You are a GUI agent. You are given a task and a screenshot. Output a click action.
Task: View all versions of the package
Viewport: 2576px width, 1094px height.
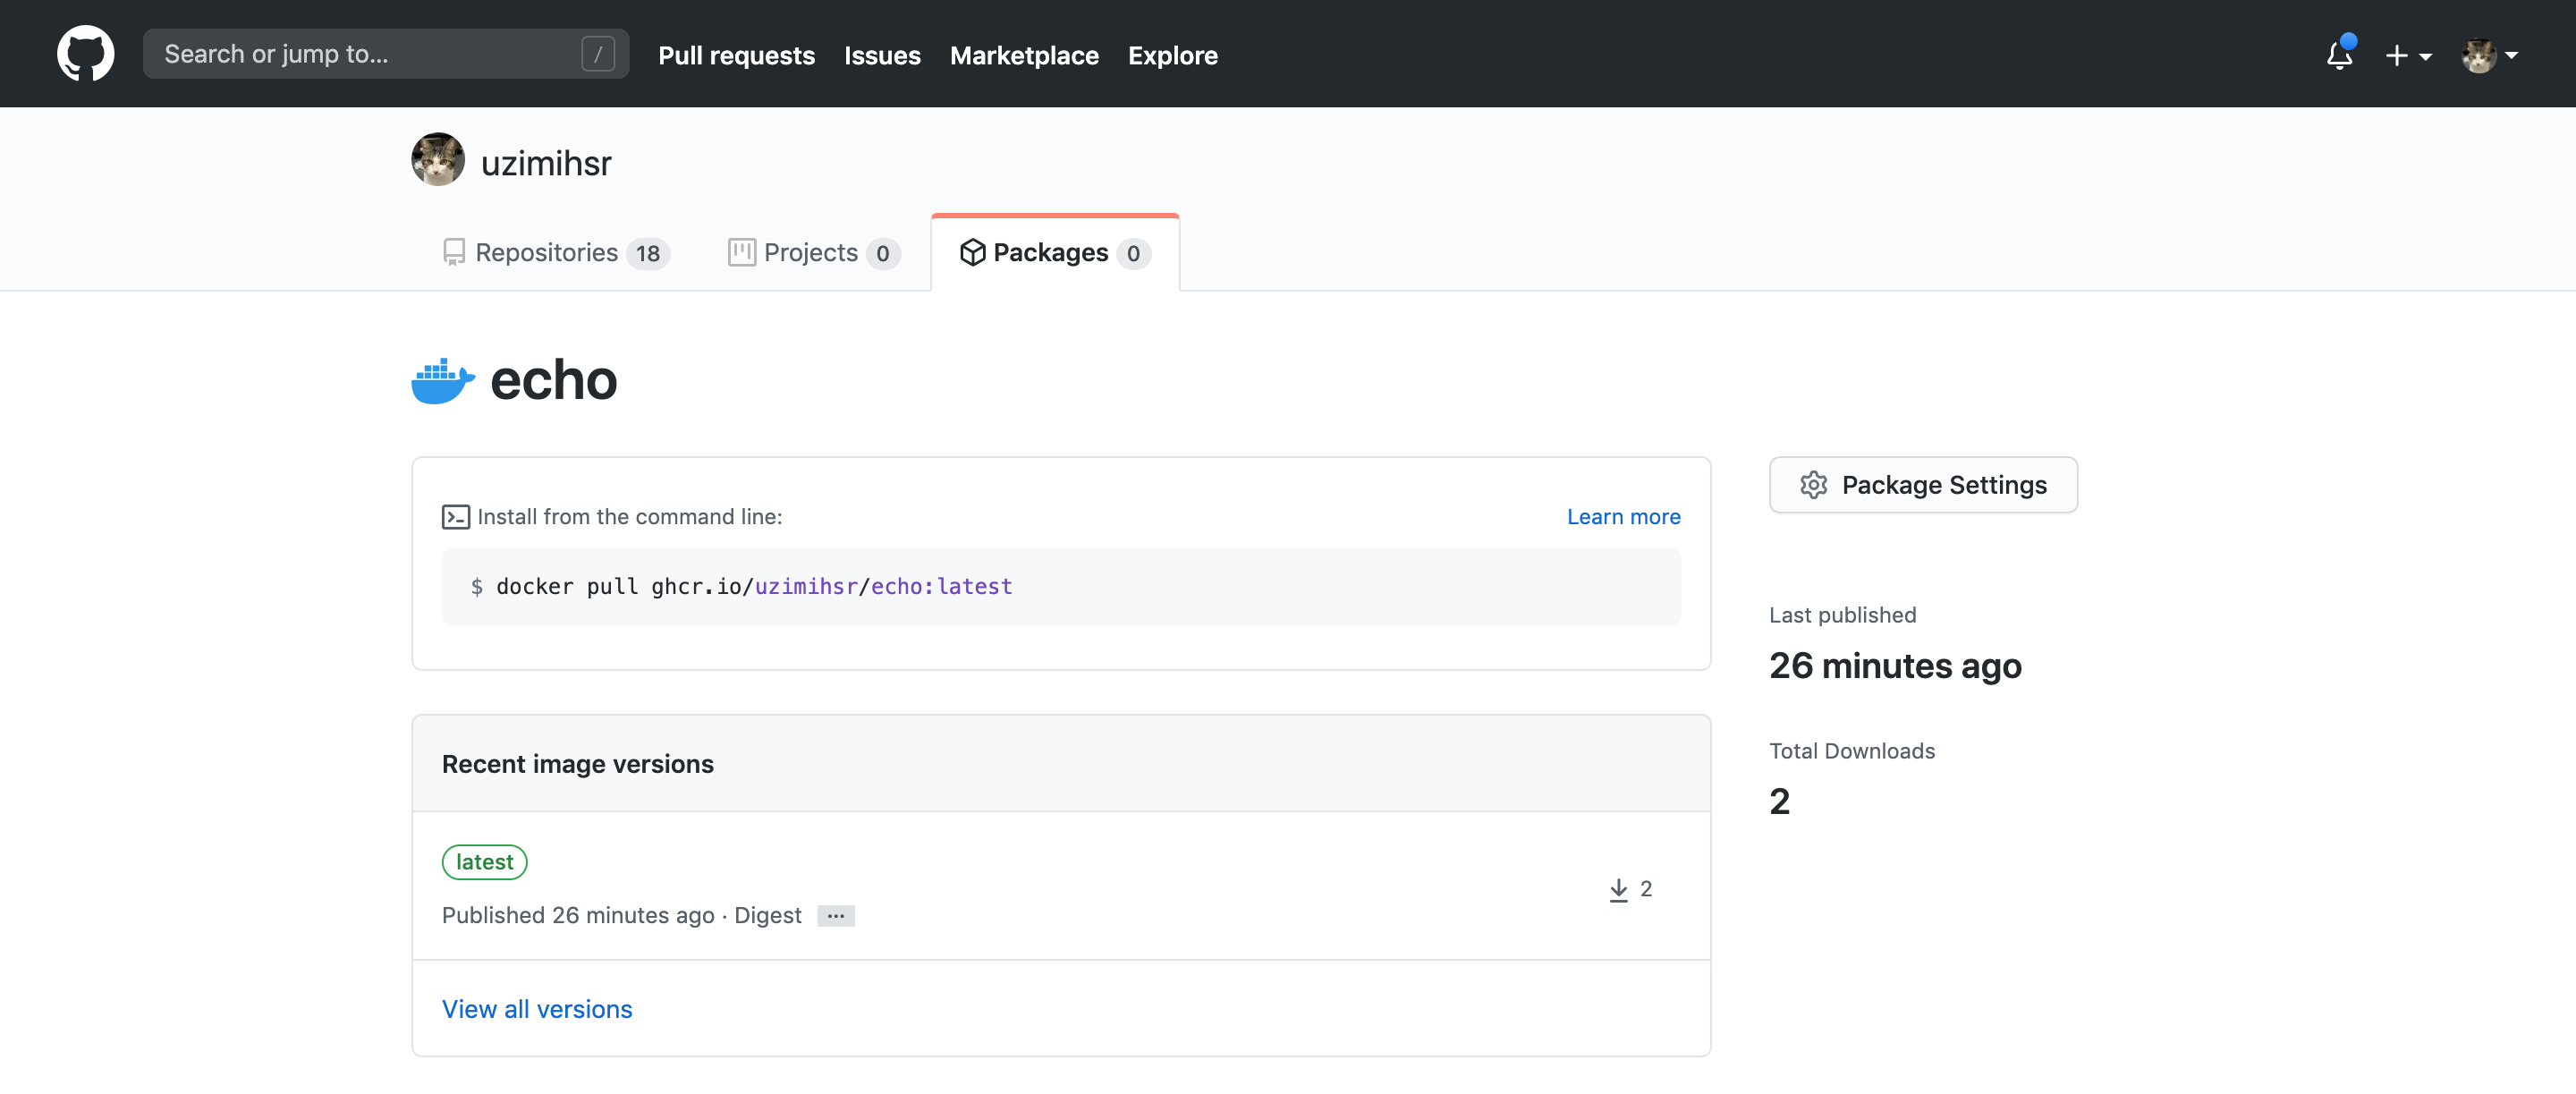coord(537,1009)
